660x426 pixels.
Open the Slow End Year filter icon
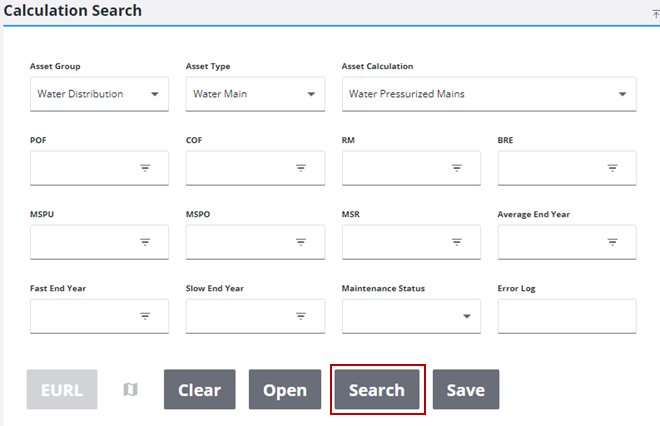(x=301, y=316)
